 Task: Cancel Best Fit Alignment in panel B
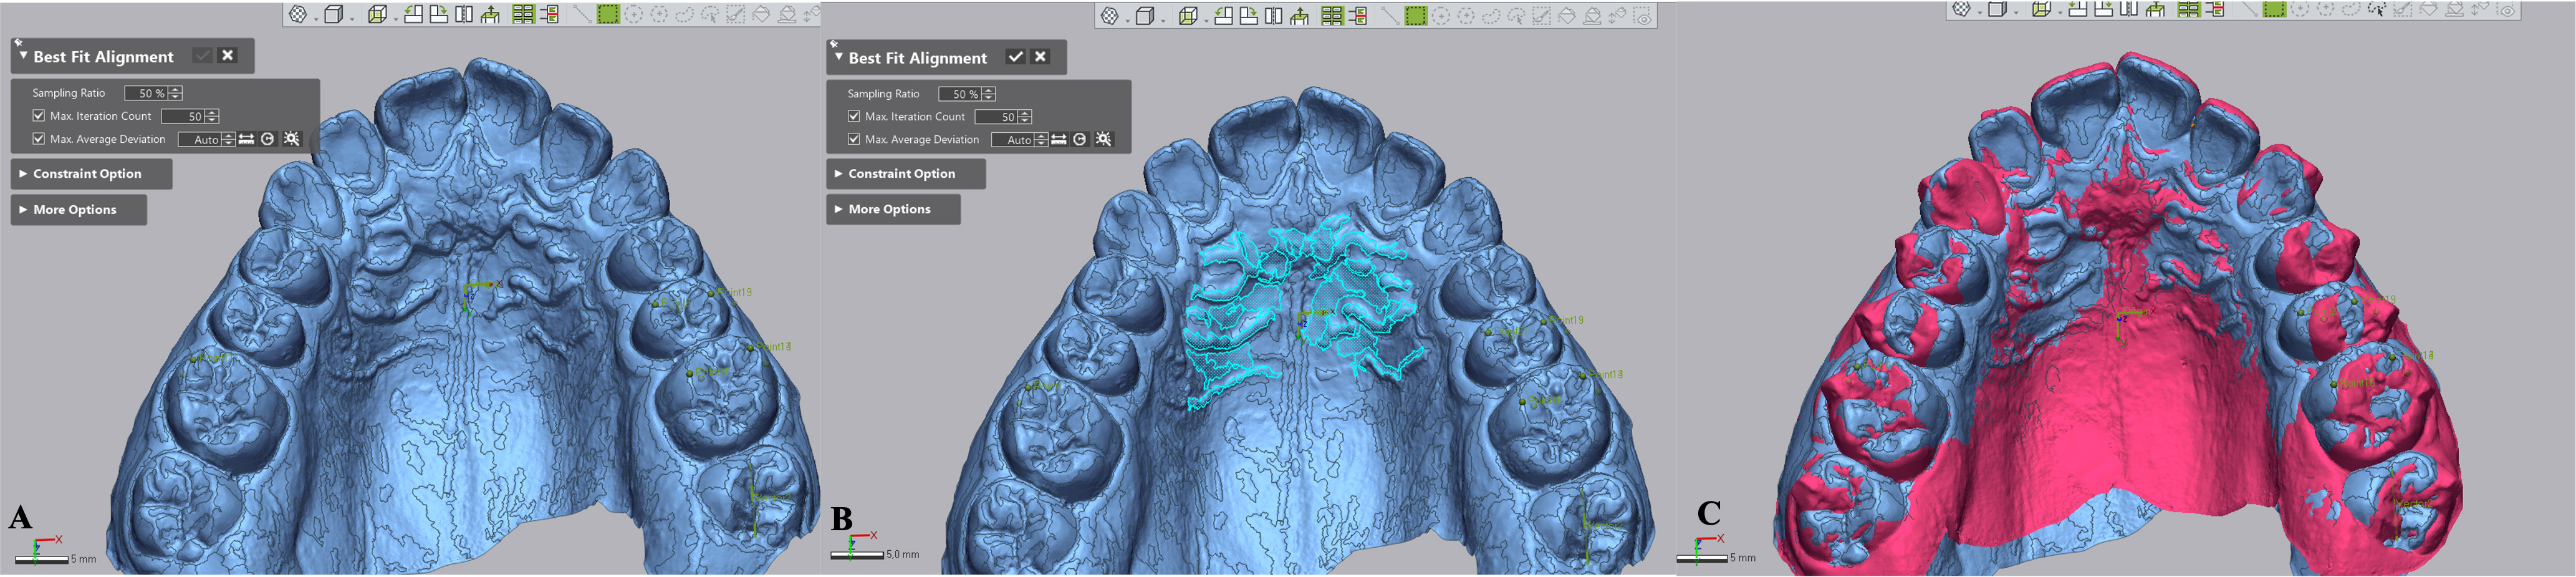click(1041, 57)
